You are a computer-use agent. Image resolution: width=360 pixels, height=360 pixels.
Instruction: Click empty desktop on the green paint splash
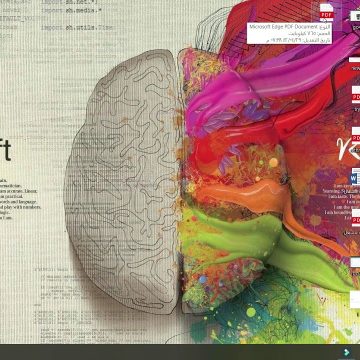[233, 230]
